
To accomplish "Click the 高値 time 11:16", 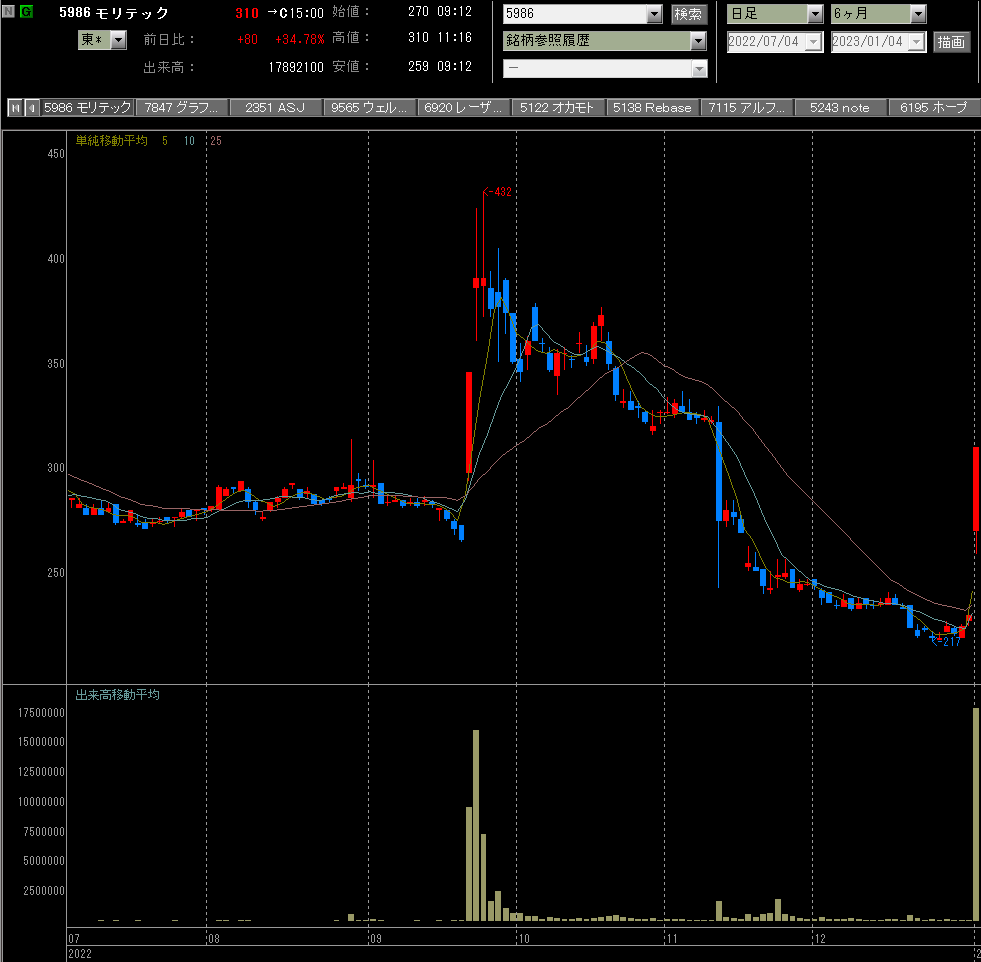I will click(x=455, y=38).
